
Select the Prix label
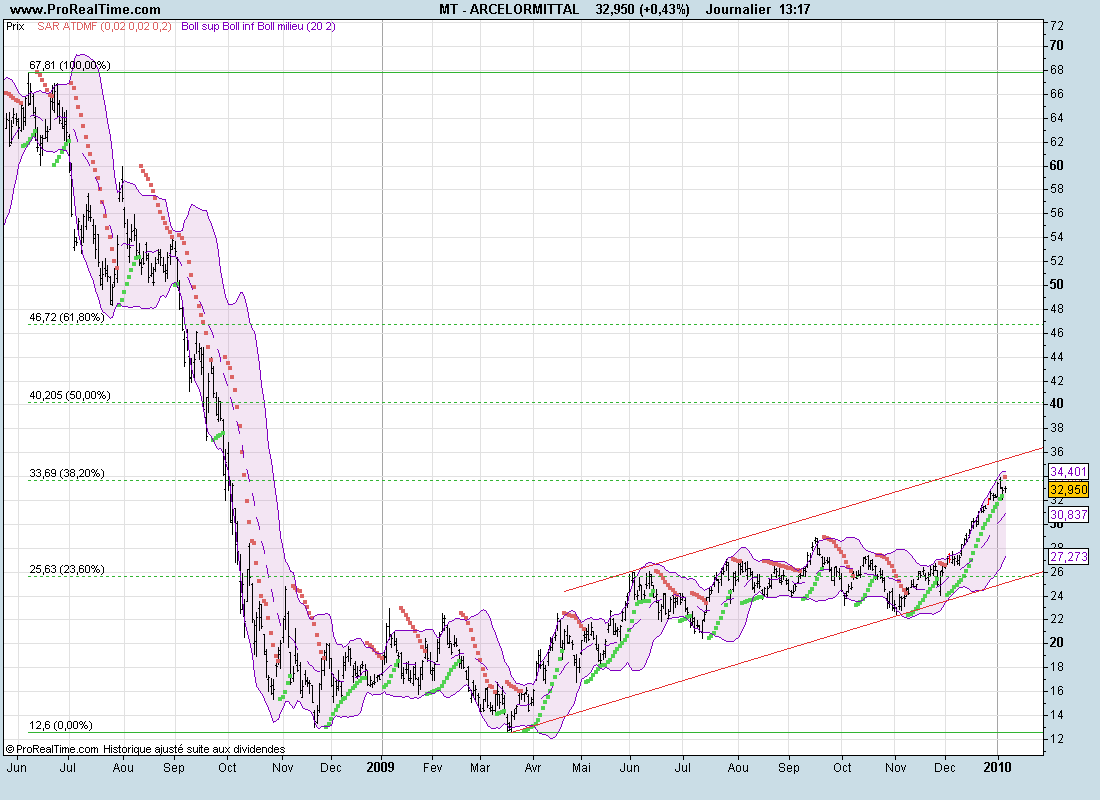15,26
